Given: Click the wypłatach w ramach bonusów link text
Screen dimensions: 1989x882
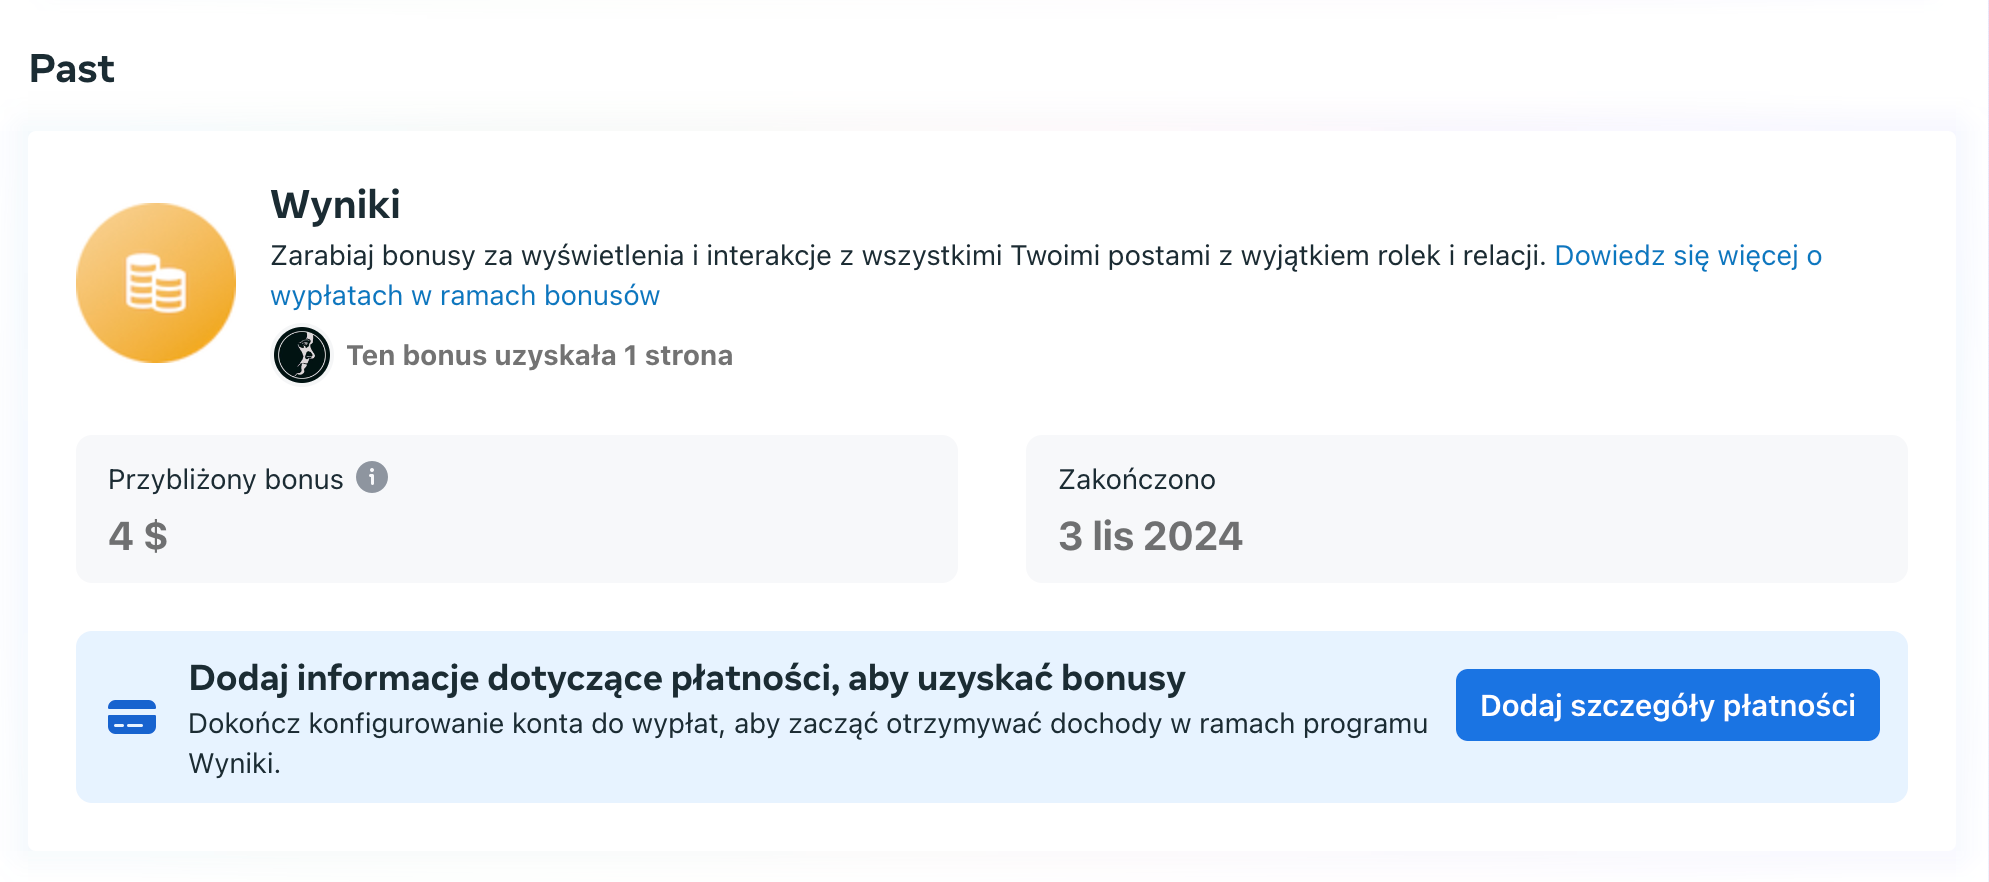Looking at the screenshot, I should coord(465,296).
